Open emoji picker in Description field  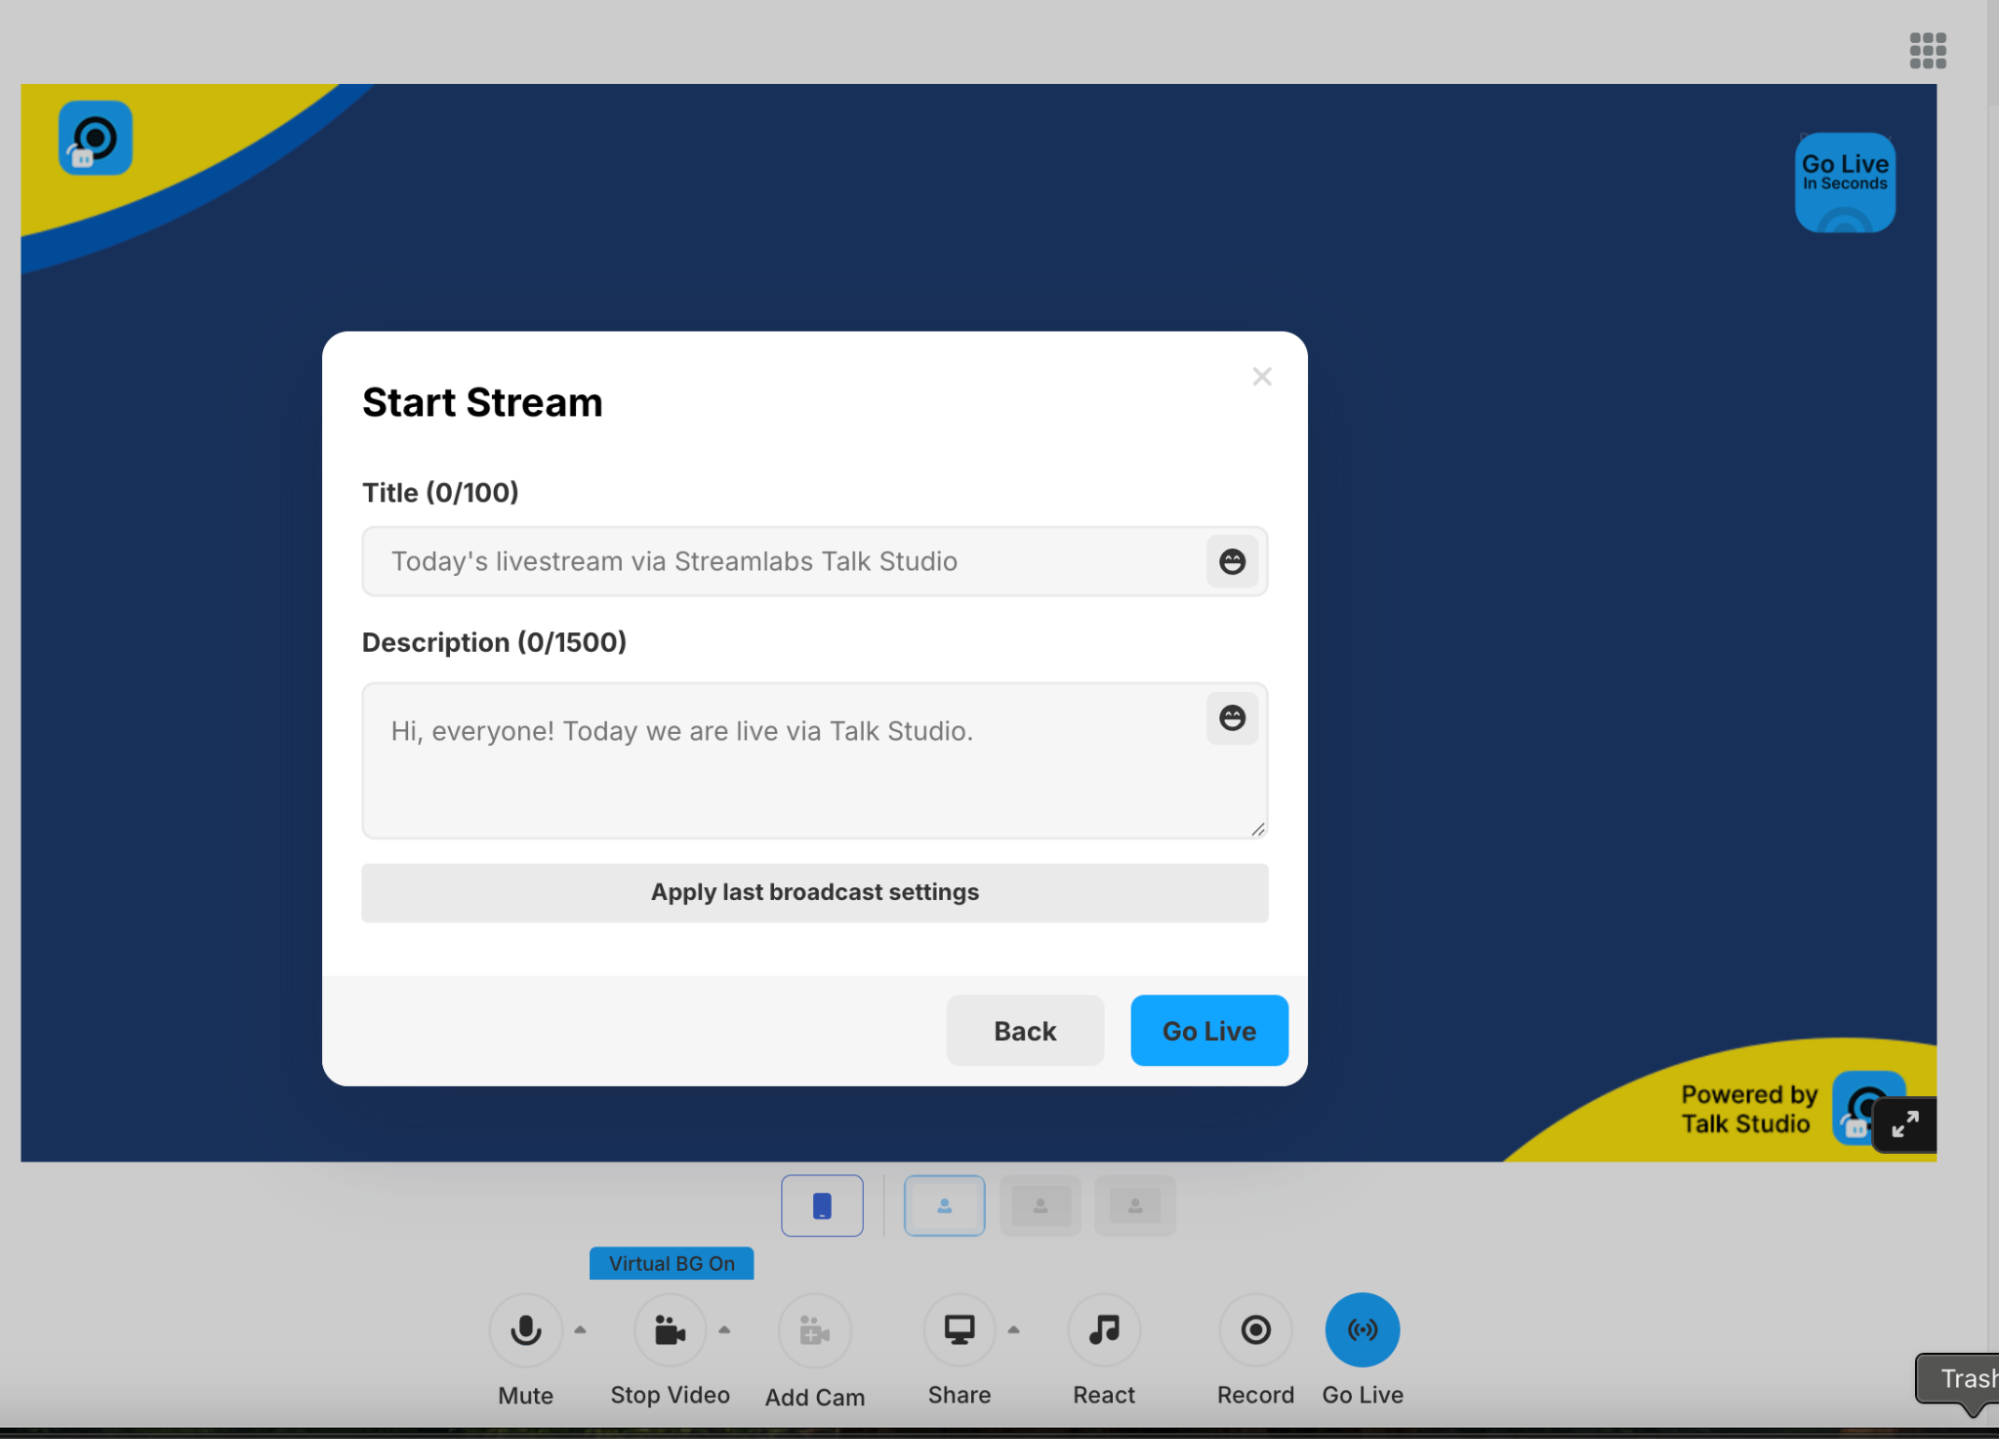(1232, 718)
